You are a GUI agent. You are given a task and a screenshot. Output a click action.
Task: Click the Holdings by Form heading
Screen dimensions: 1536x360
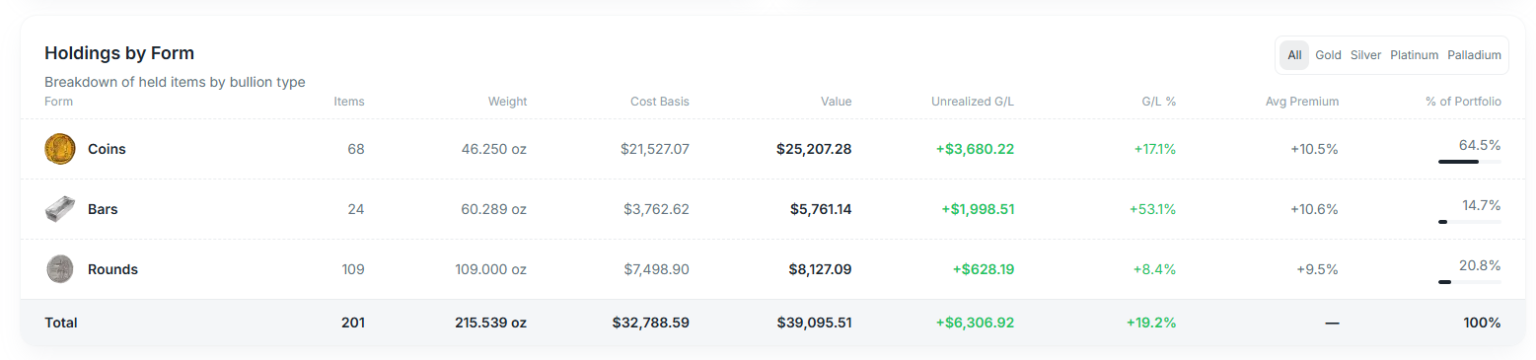(119, 53)
